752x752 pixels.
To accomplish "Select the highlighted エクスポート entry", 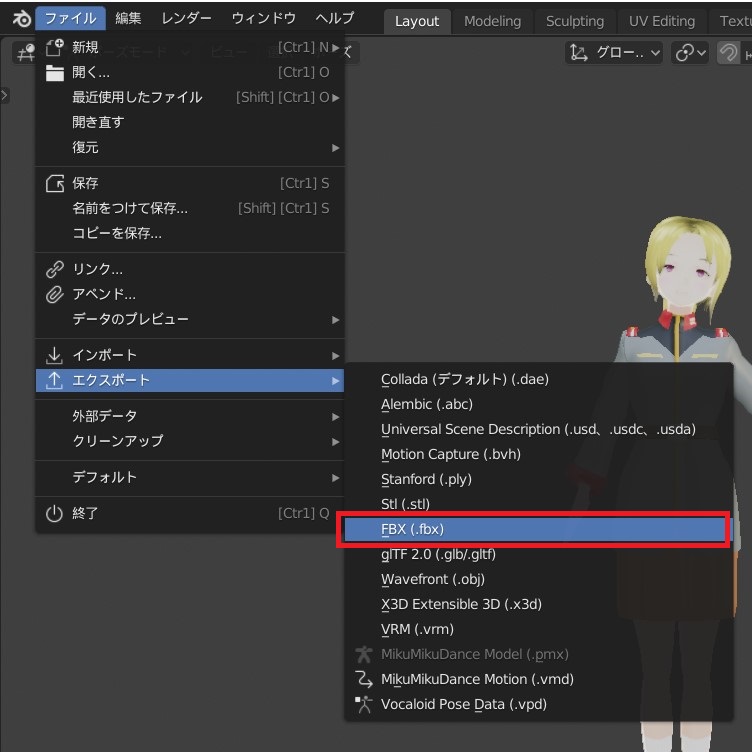I will point(190,380).
